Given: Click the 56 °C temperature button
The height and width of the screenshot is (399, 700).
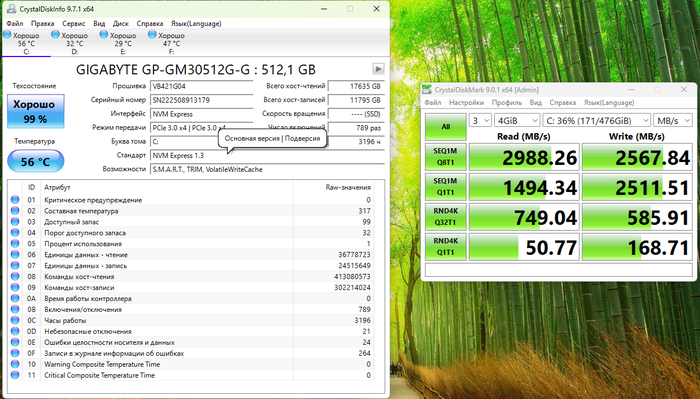Looking at the screenshot, I should tap(36, 162).
